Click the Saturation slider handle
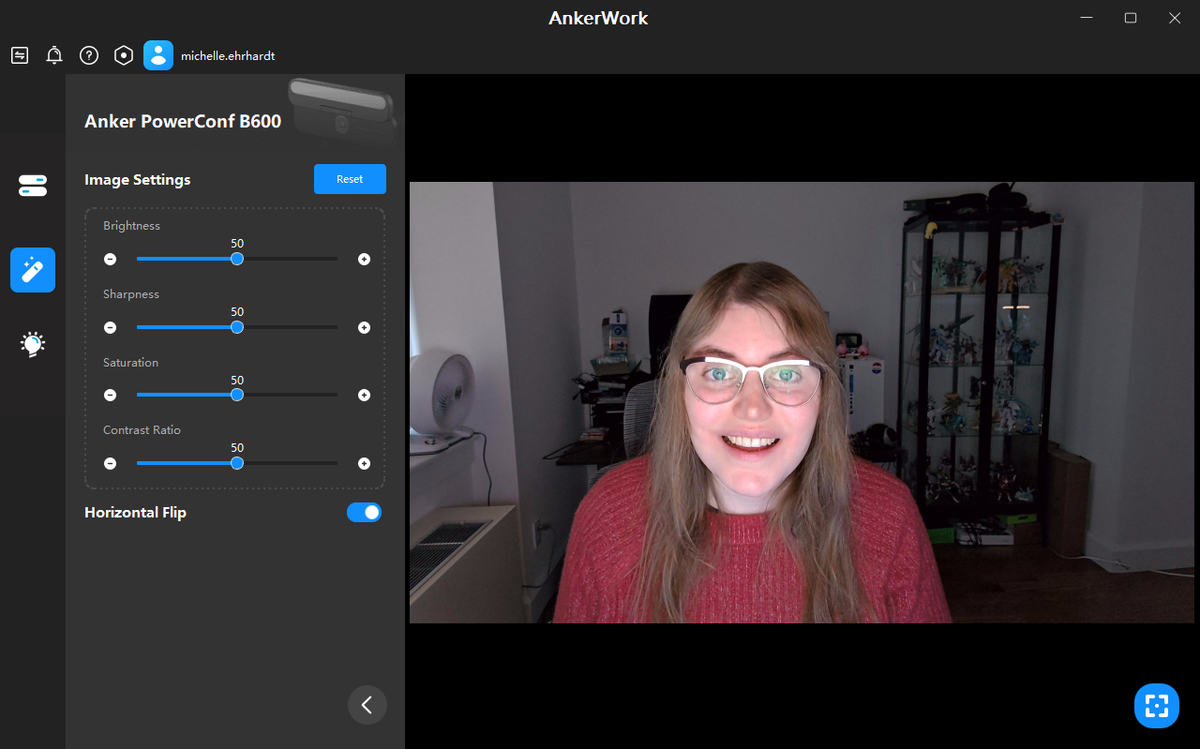 coord(237,395)
